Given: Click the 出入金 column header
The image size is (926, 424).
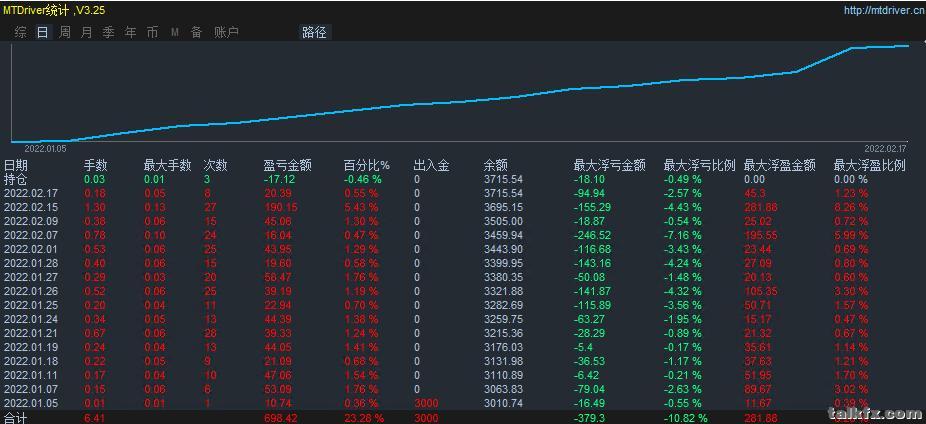Looking at the screenshot, I should 432,165.
